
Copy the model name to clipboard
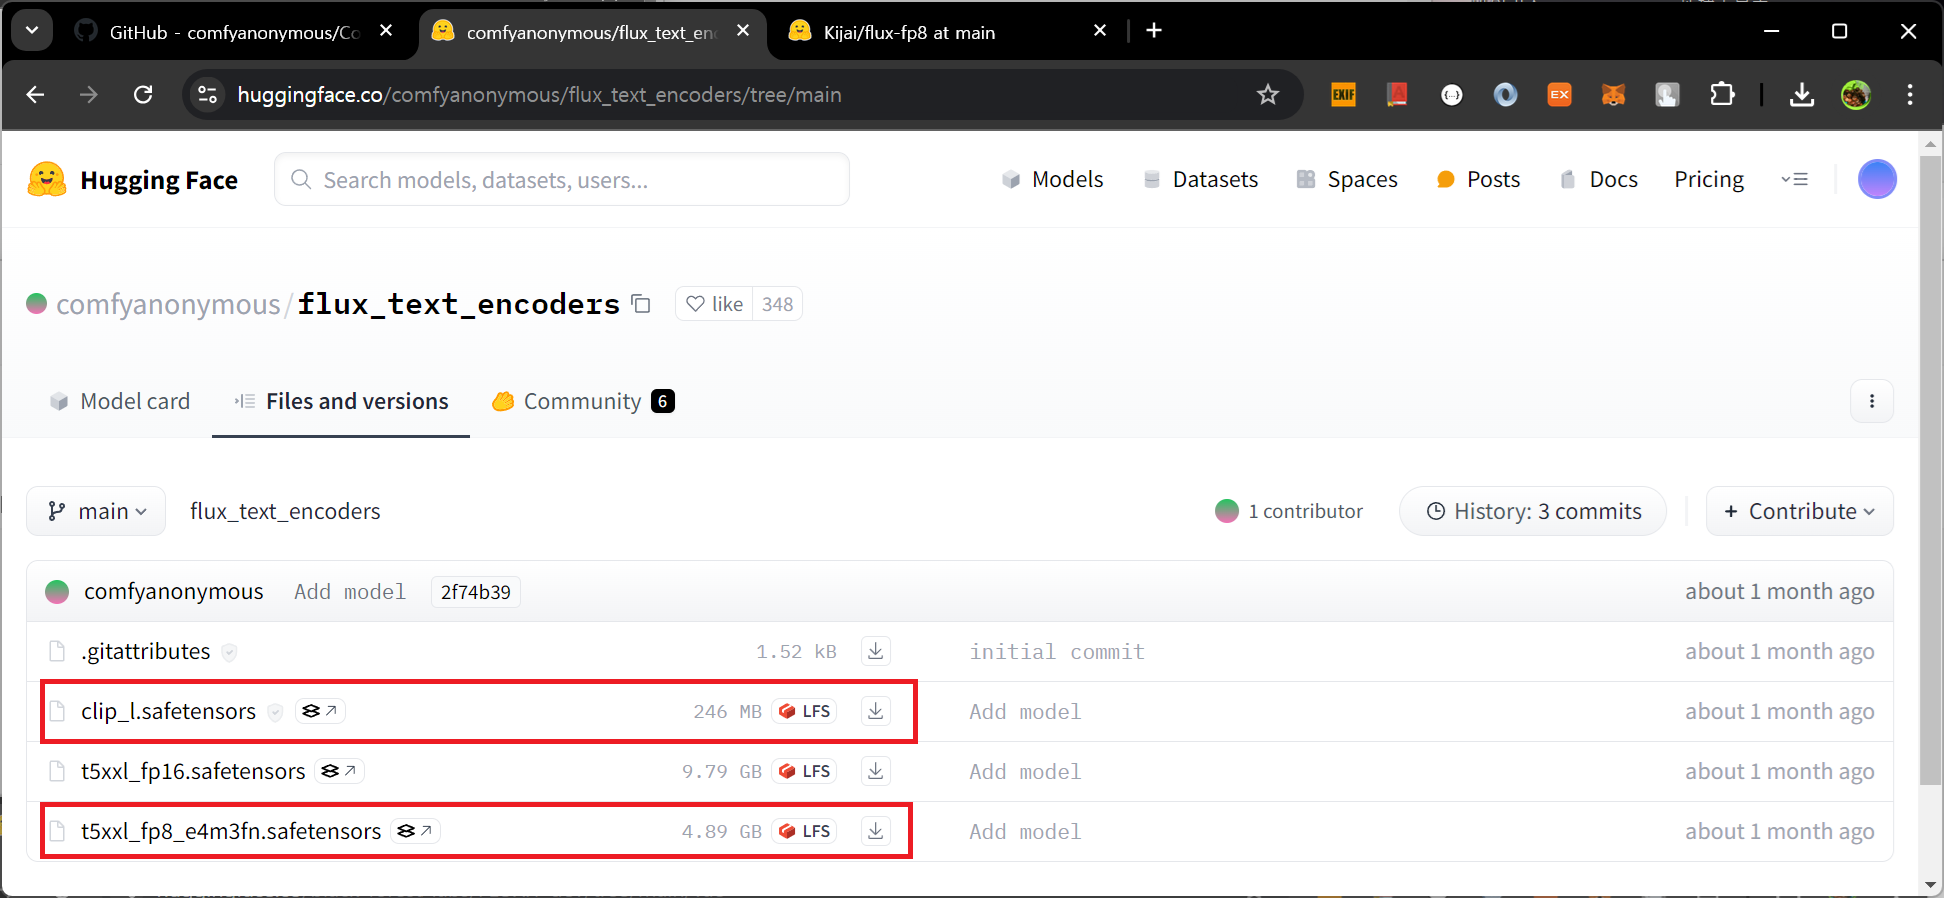click(x=641, y=305)
